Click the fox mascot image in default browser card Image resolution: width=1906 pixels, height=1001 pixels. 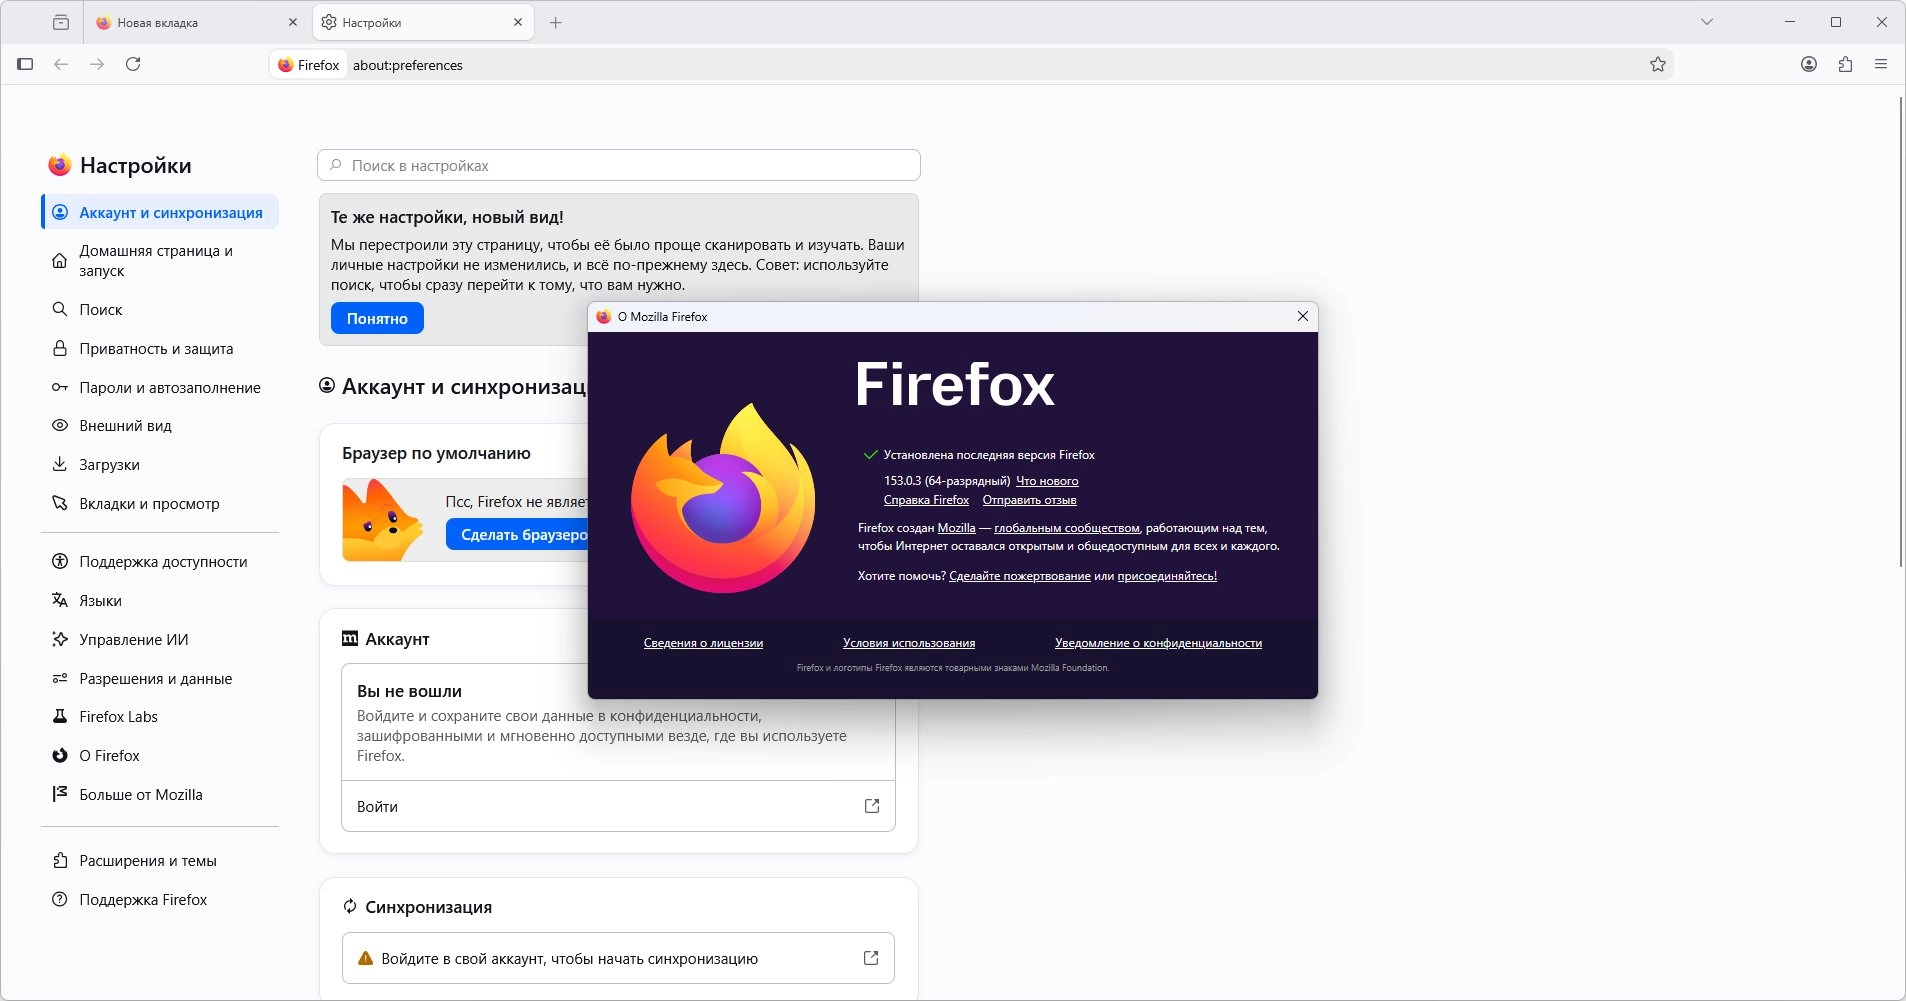[382, 520]
